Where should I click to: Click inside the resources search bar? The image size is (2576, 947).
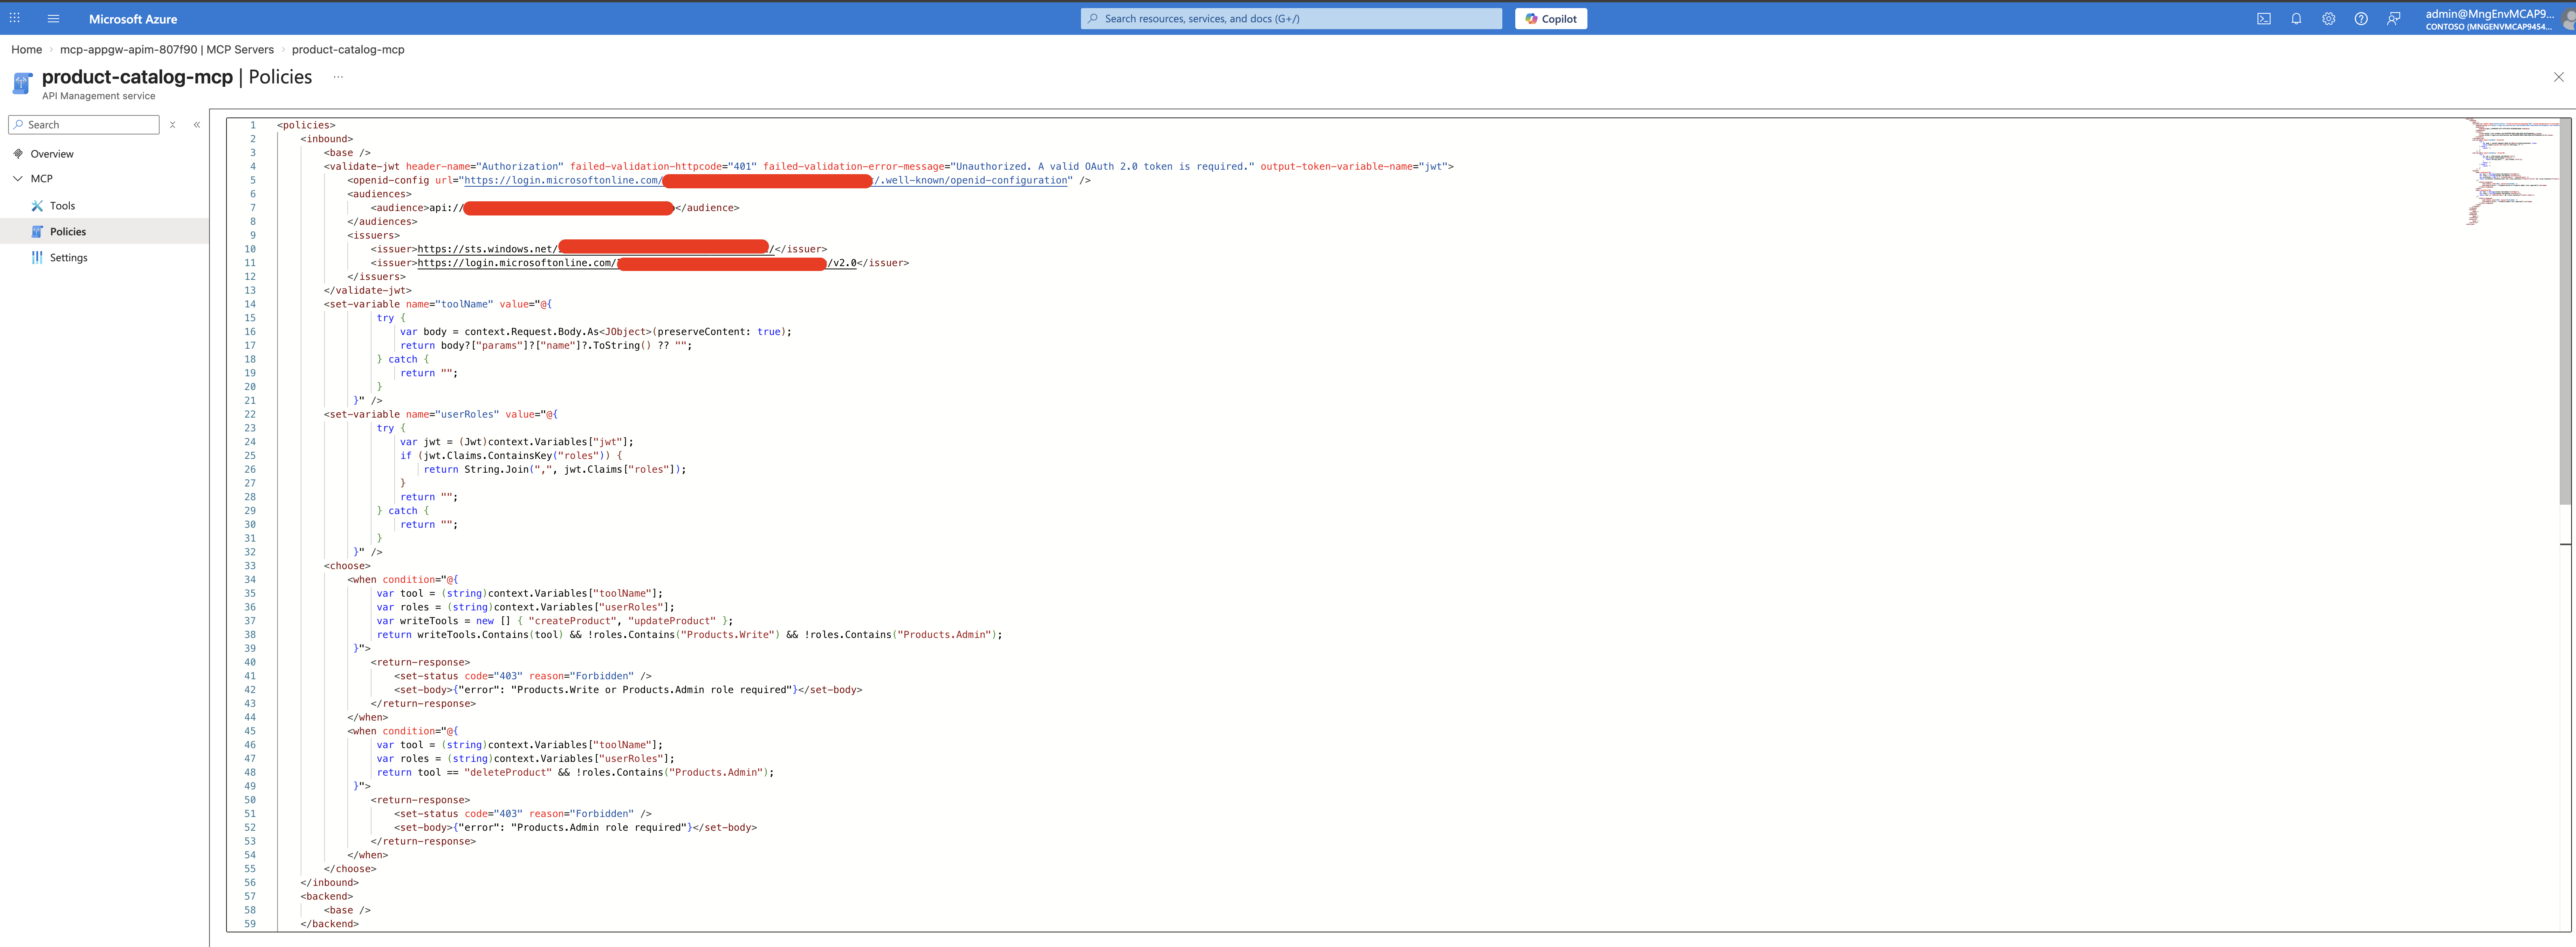coord(1290,18)
